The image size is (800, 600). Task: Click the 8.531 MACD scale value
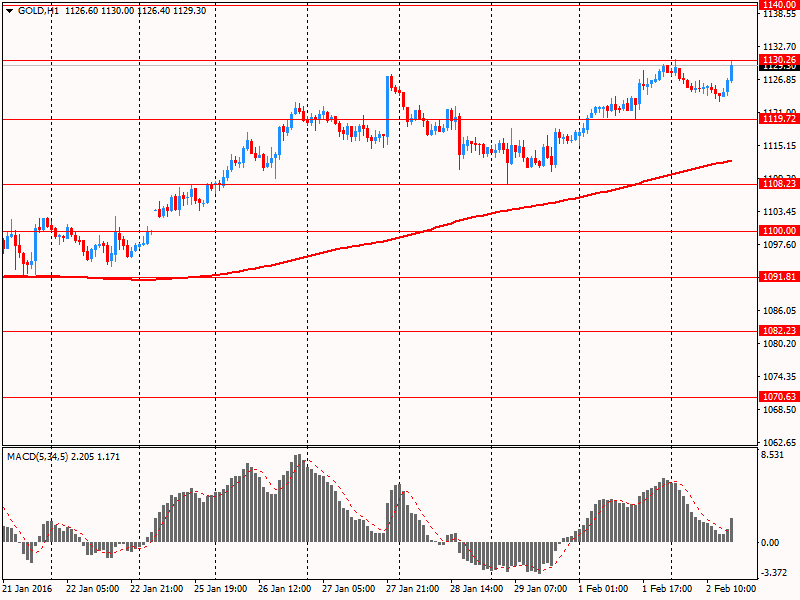pyautogui.click(x=772, y=455)
